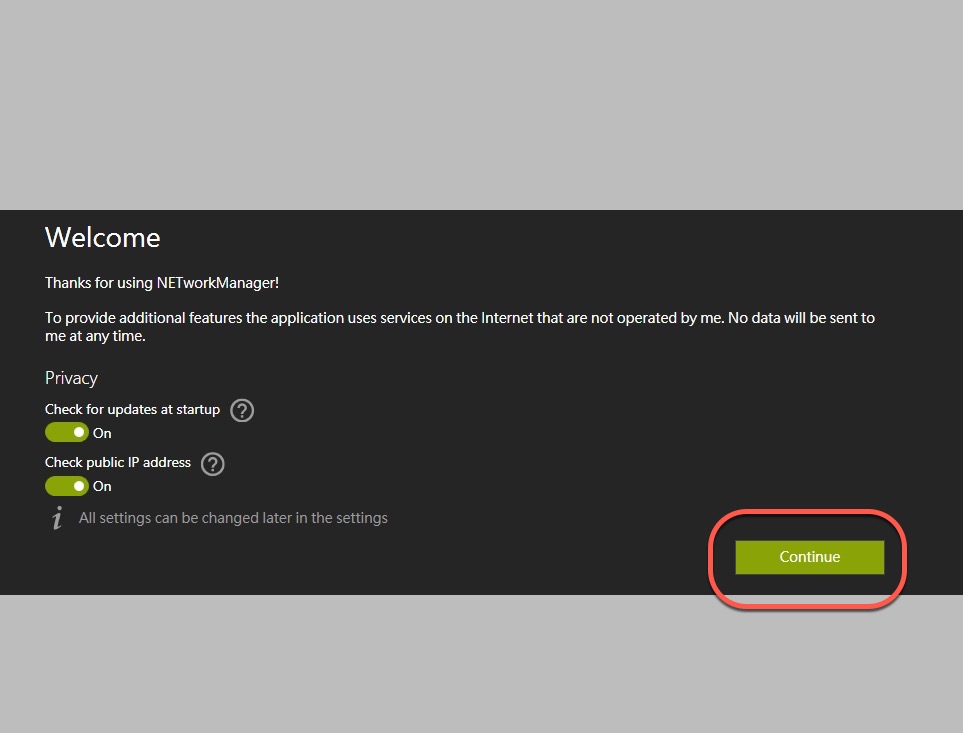Click the 'To provide additional features' paragraph

click(460, 327)
